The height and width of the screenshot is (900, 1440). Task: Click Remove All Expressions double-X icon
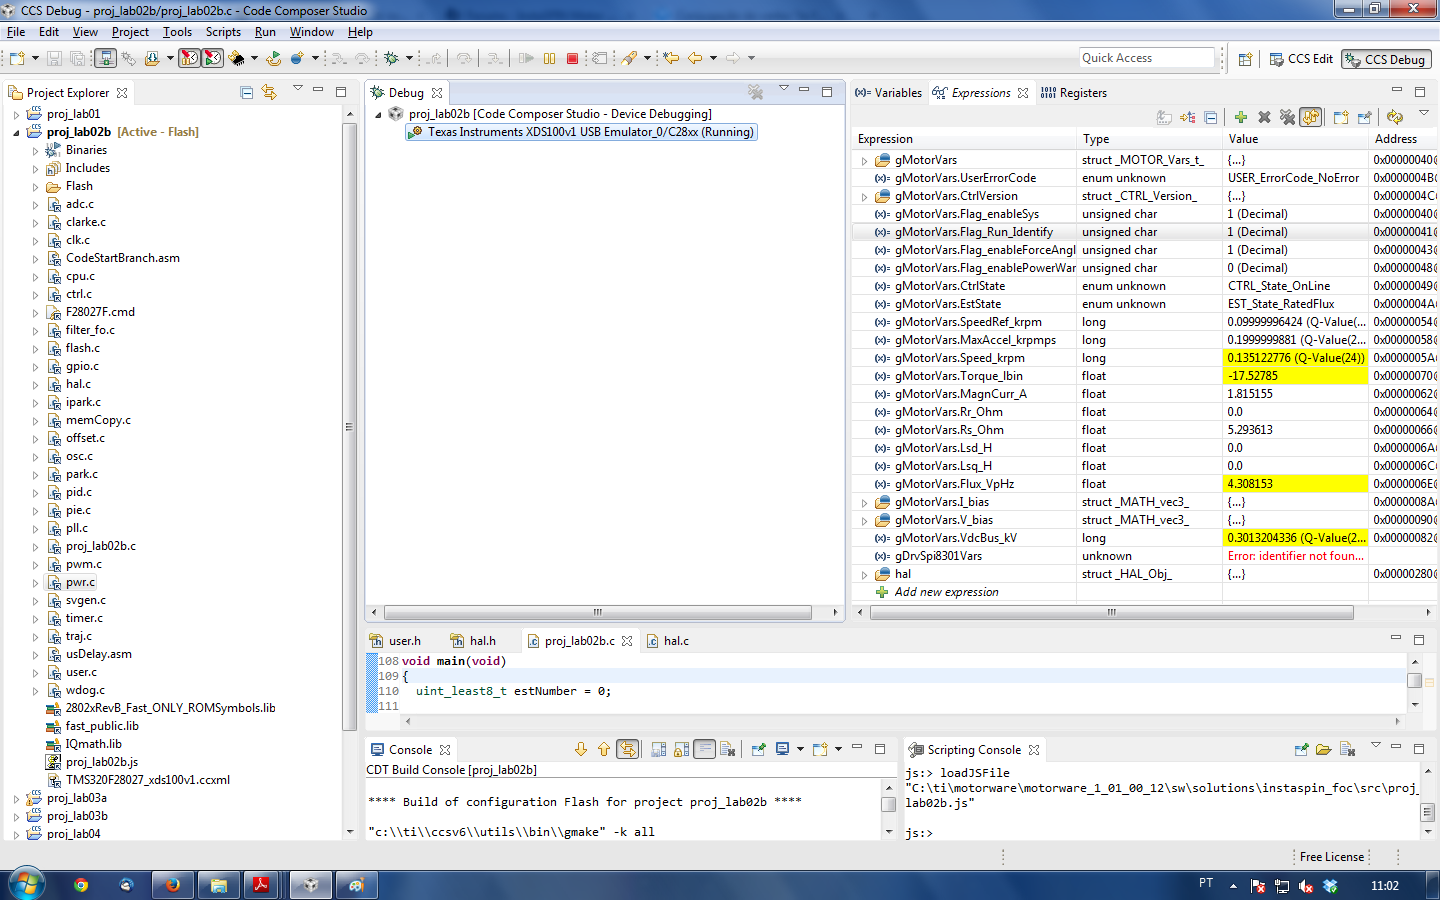(1287, 117)
